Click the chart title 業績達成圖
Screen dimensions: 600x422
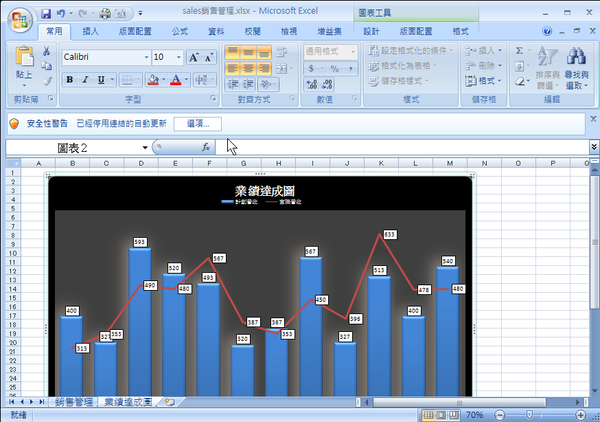coord(264,191)
